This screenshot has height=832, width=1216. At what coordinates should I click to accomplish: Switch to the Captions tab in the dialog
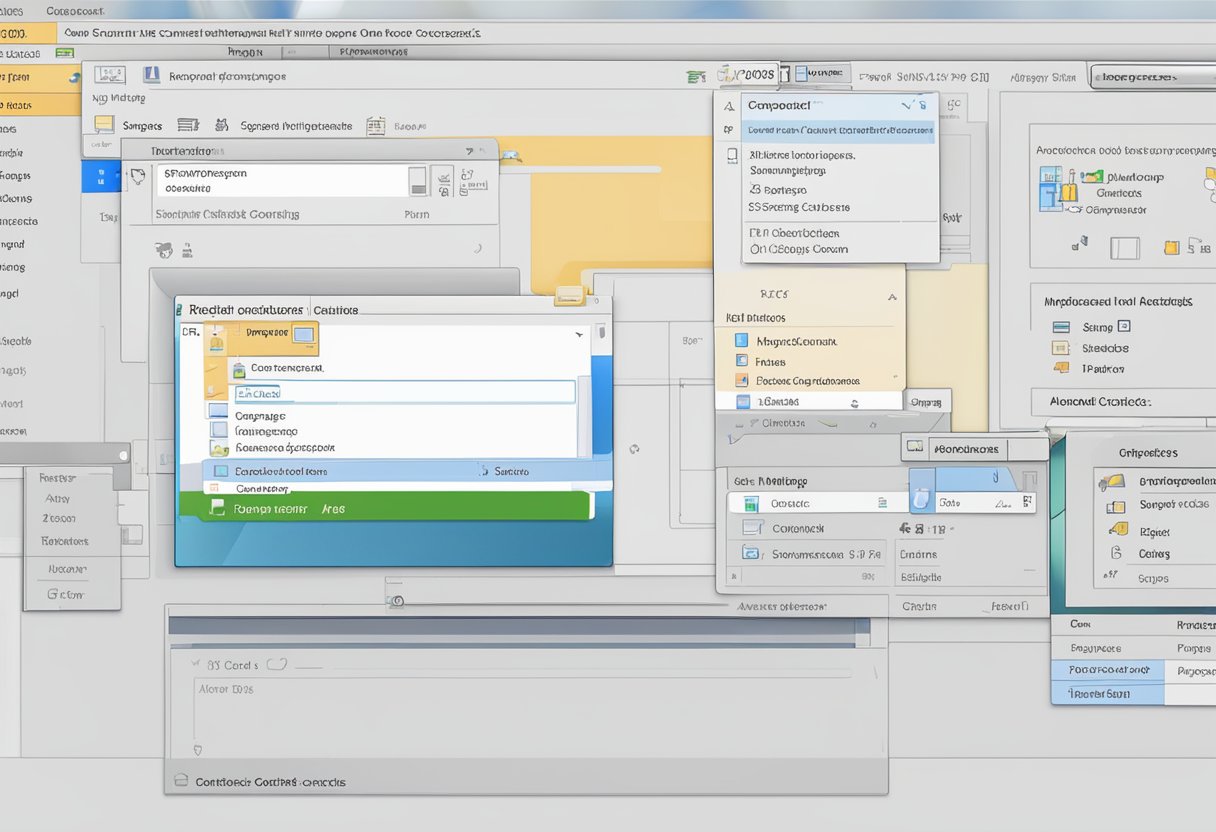click(x=335, y=310)
